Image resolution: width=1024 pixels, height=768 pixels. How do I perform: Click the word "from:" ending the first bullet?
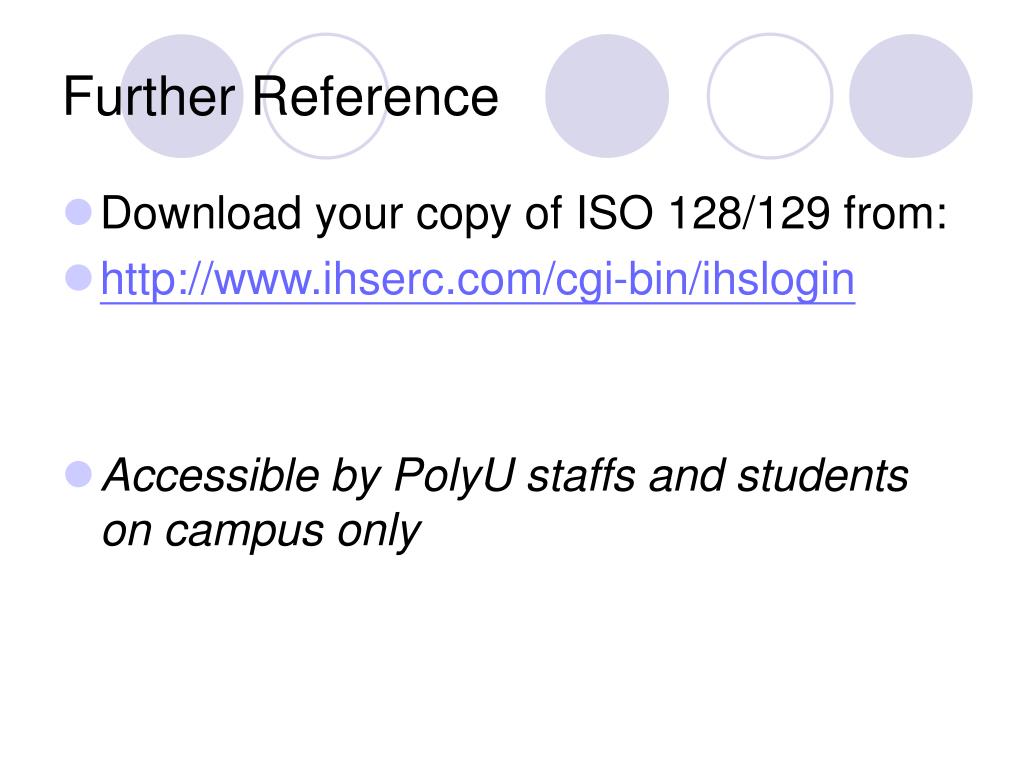(x=895, y=214)
